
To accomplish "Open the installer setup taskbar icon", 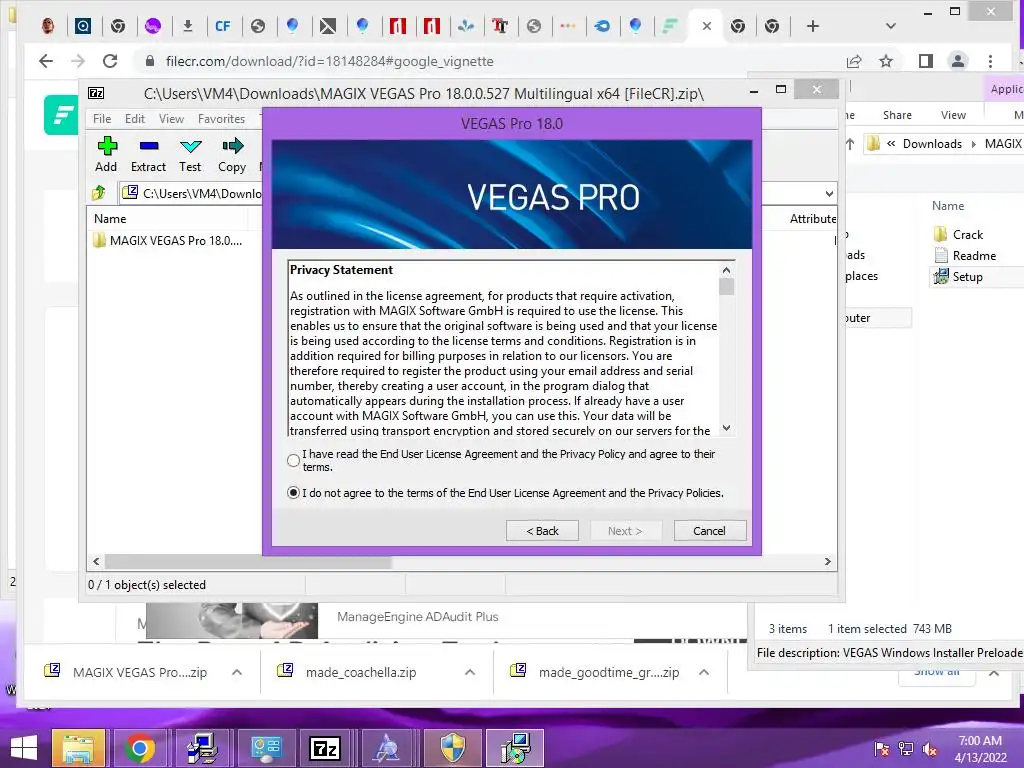I will pos(515,748).
